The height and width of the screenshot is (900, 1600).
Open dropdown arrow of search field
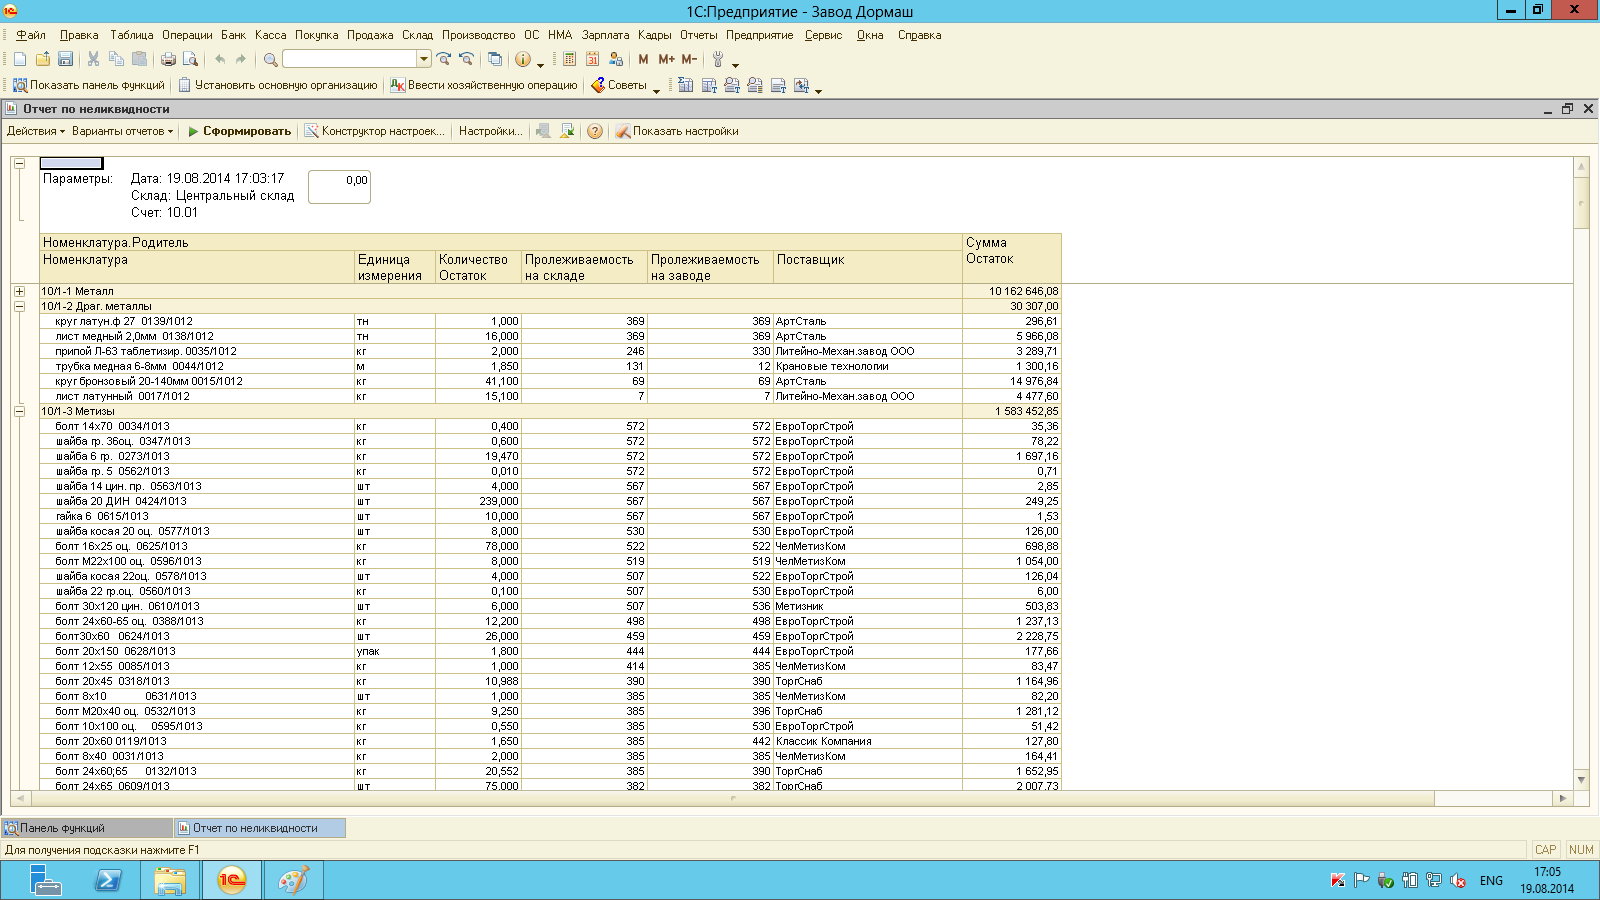pyautogui.click(x=424, y=59)
